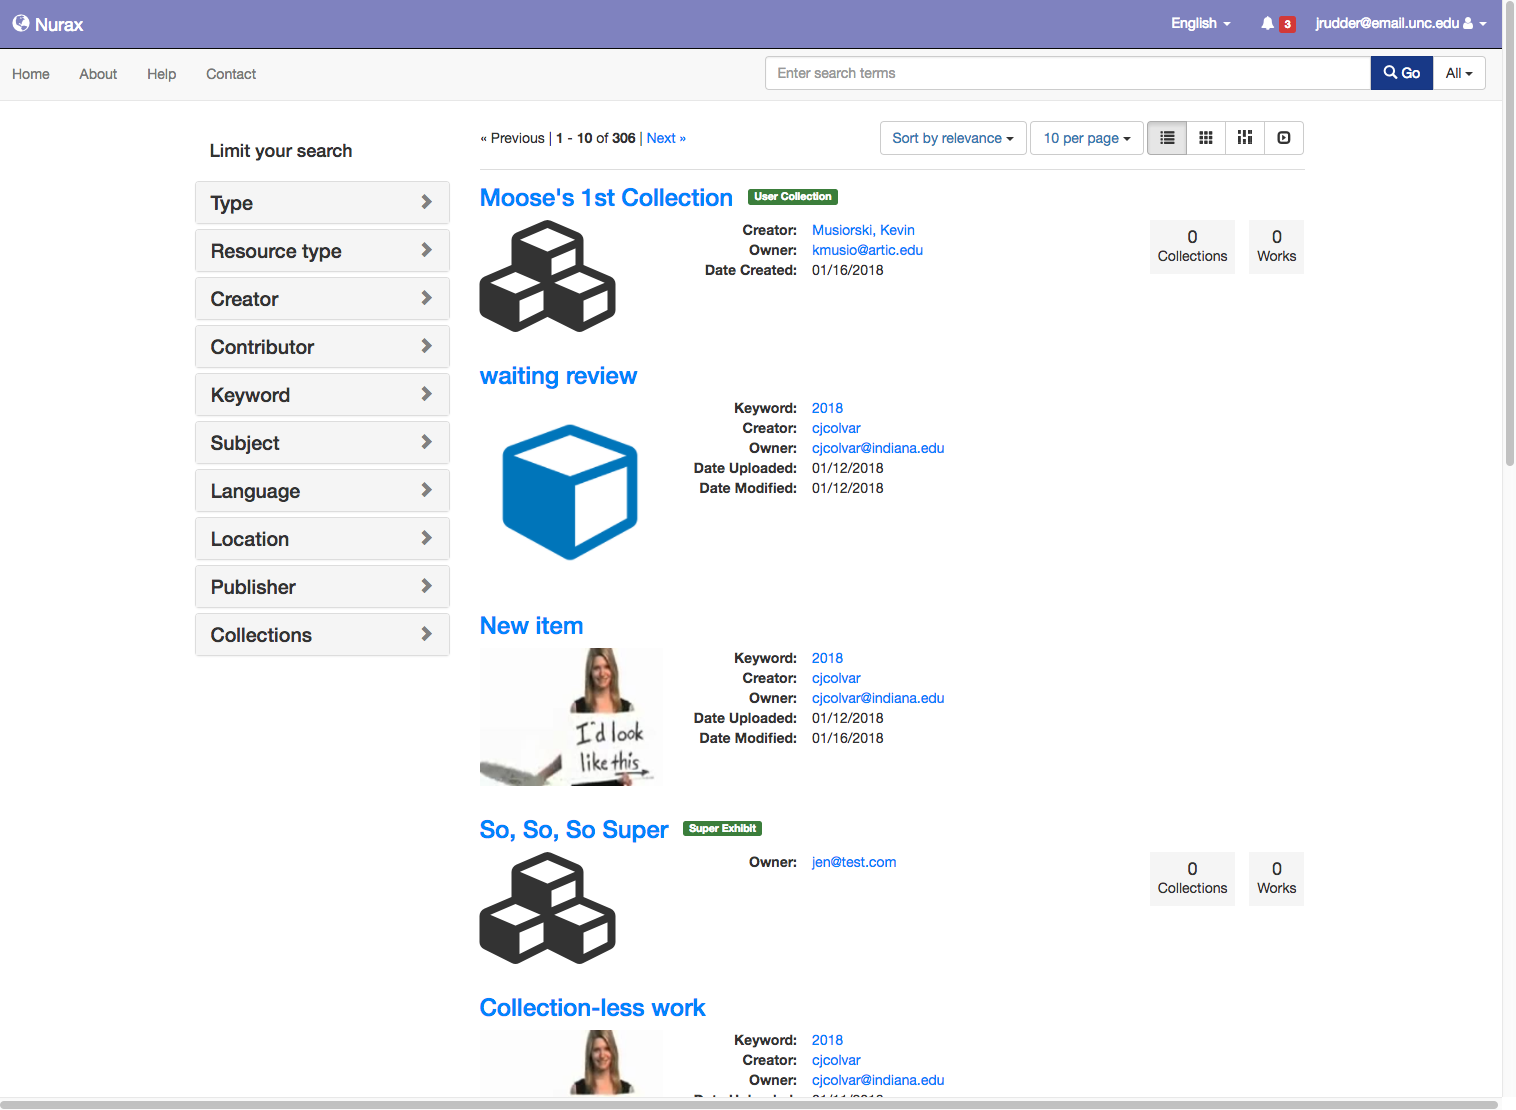Click the horizontal scrollbar at bottom
Screen dimensions: 1516x1110
pos(750,1104)
